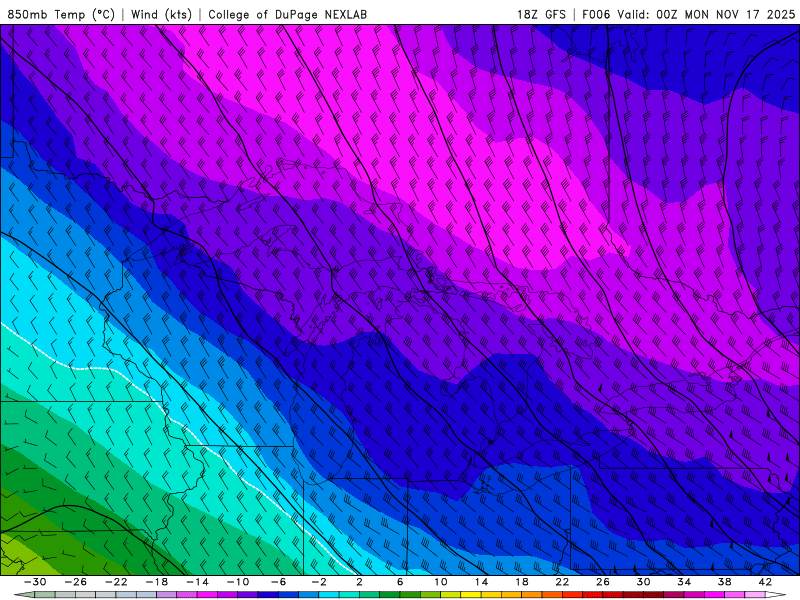Viewport: 800px width, 600px height.
Task: Click the positive 14 colorbar label
Action: coord(481,582)
